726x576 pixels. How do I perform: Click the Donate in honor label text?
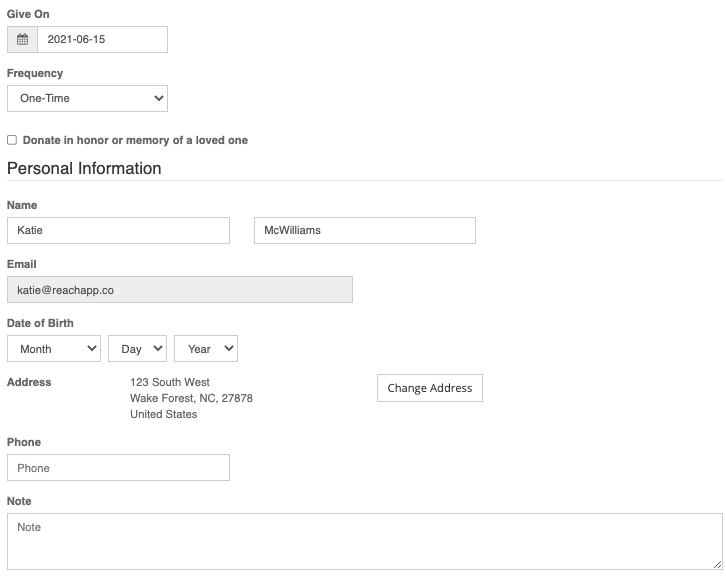(x=135, y=140)
